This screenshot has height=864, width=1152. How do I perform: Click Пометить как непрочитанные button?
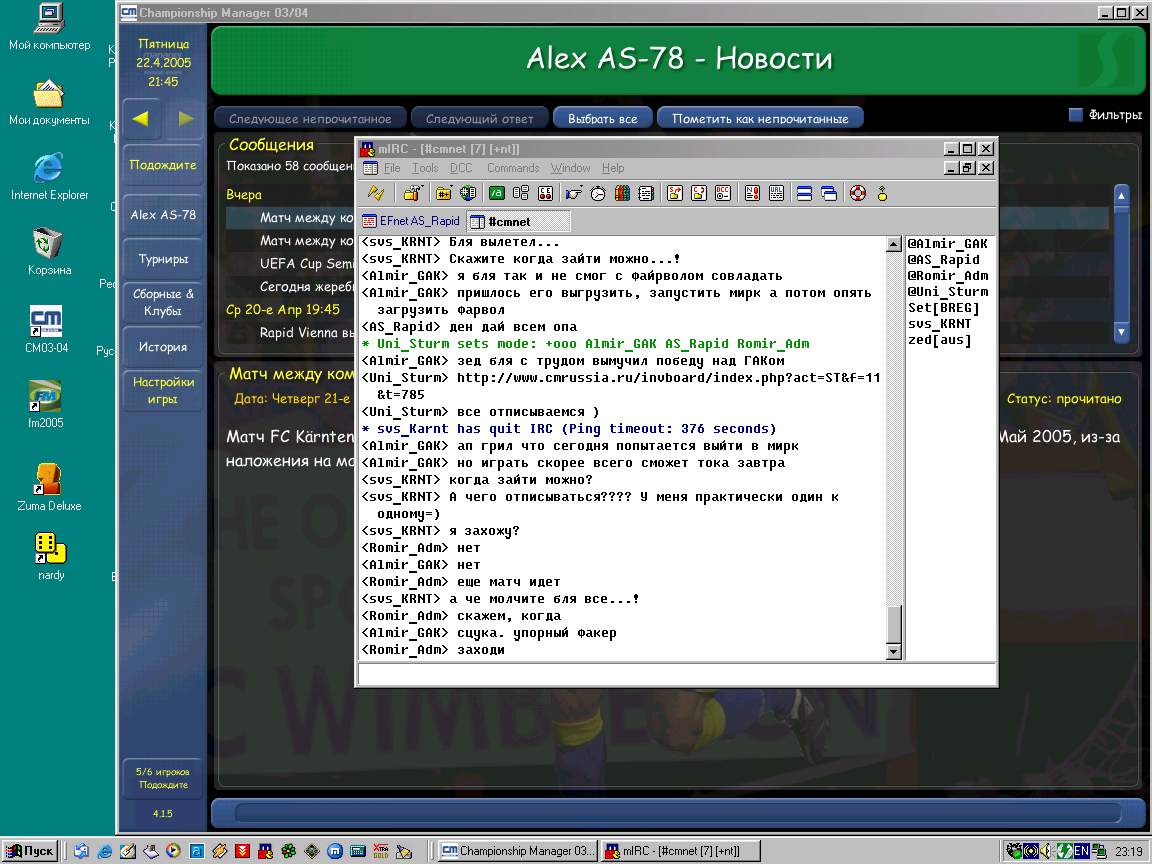click(x=760, y=118)
